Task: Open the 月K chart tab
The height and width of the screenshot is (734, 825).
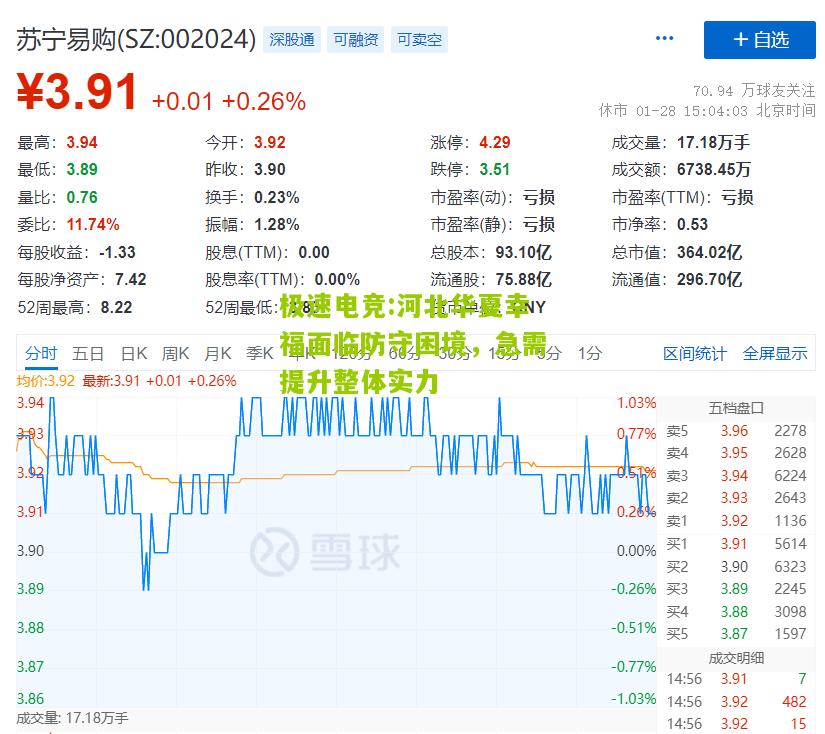Action: click(x=217, y=353)
